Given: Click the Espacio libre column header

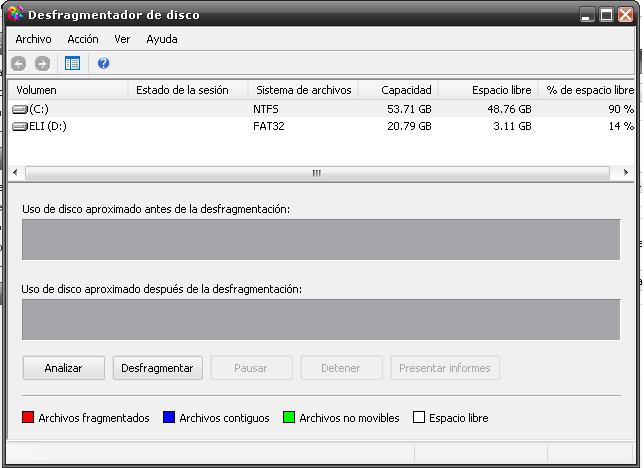Looking at the screenshot, I should coord(488,90).
